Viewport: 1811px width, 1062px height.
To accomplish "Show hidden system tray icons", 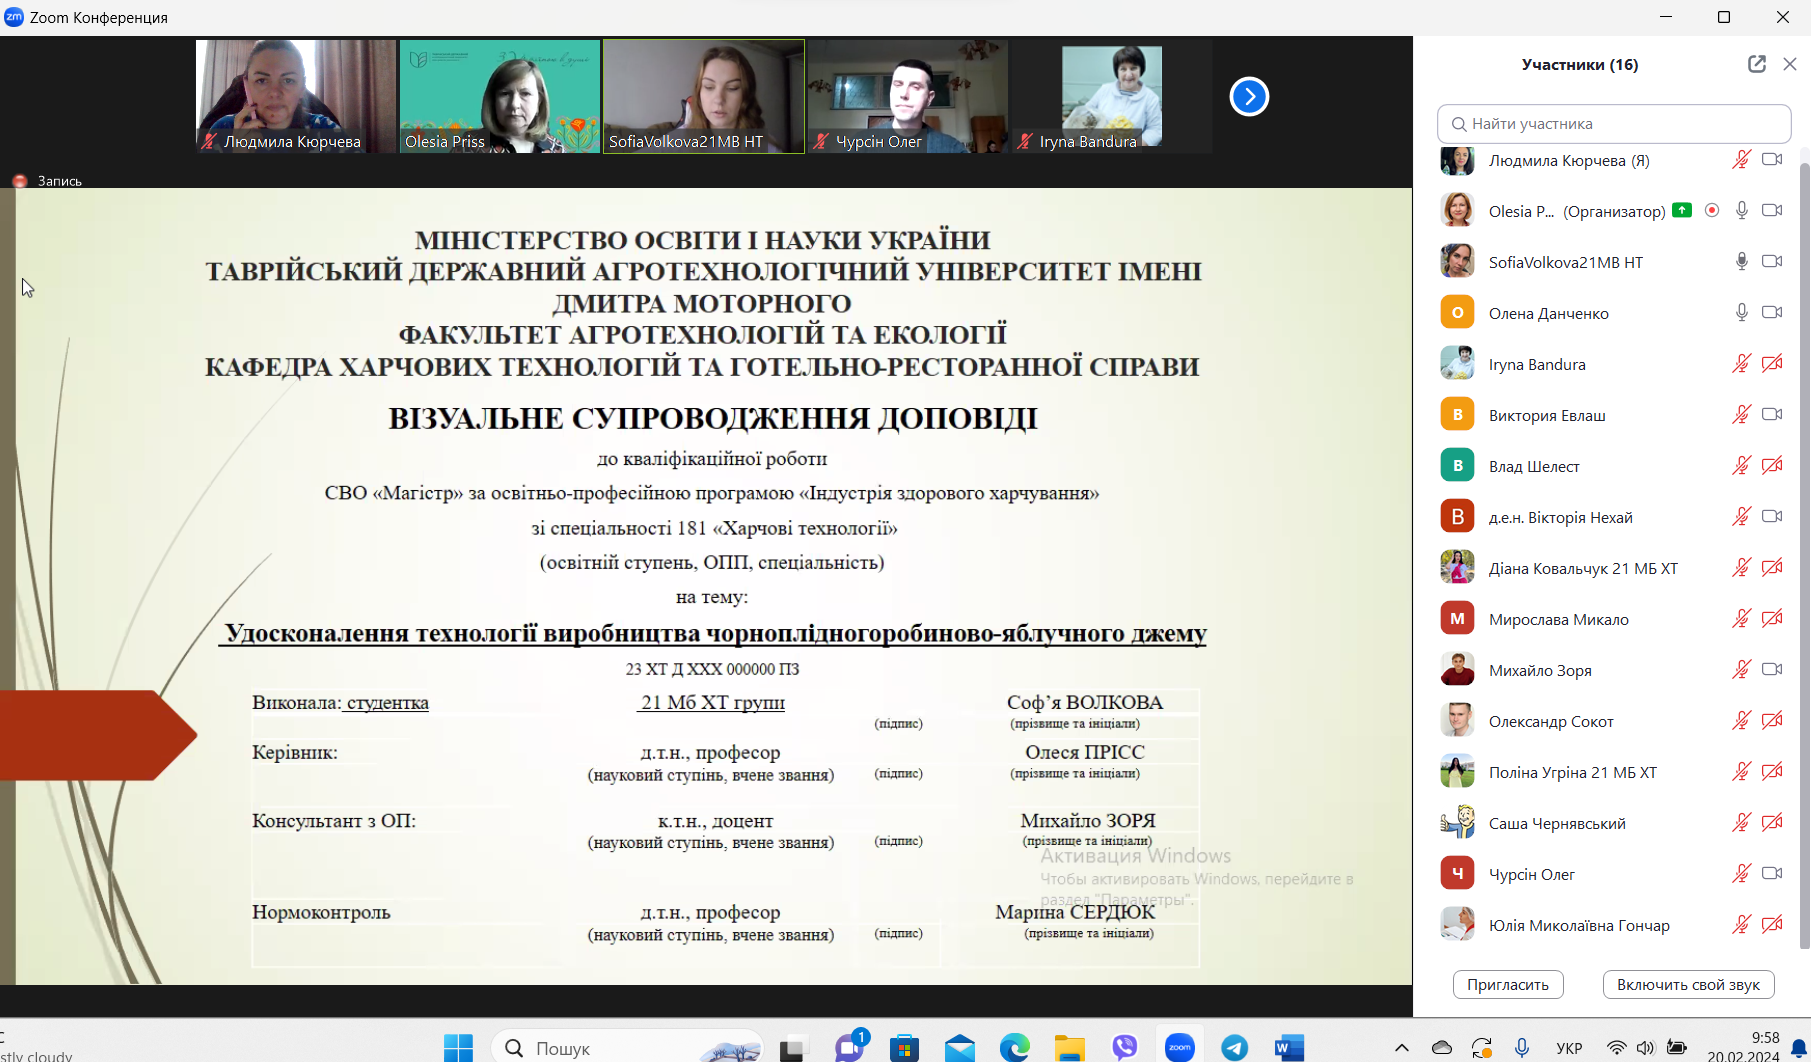I will [x=1402, y=1048].
